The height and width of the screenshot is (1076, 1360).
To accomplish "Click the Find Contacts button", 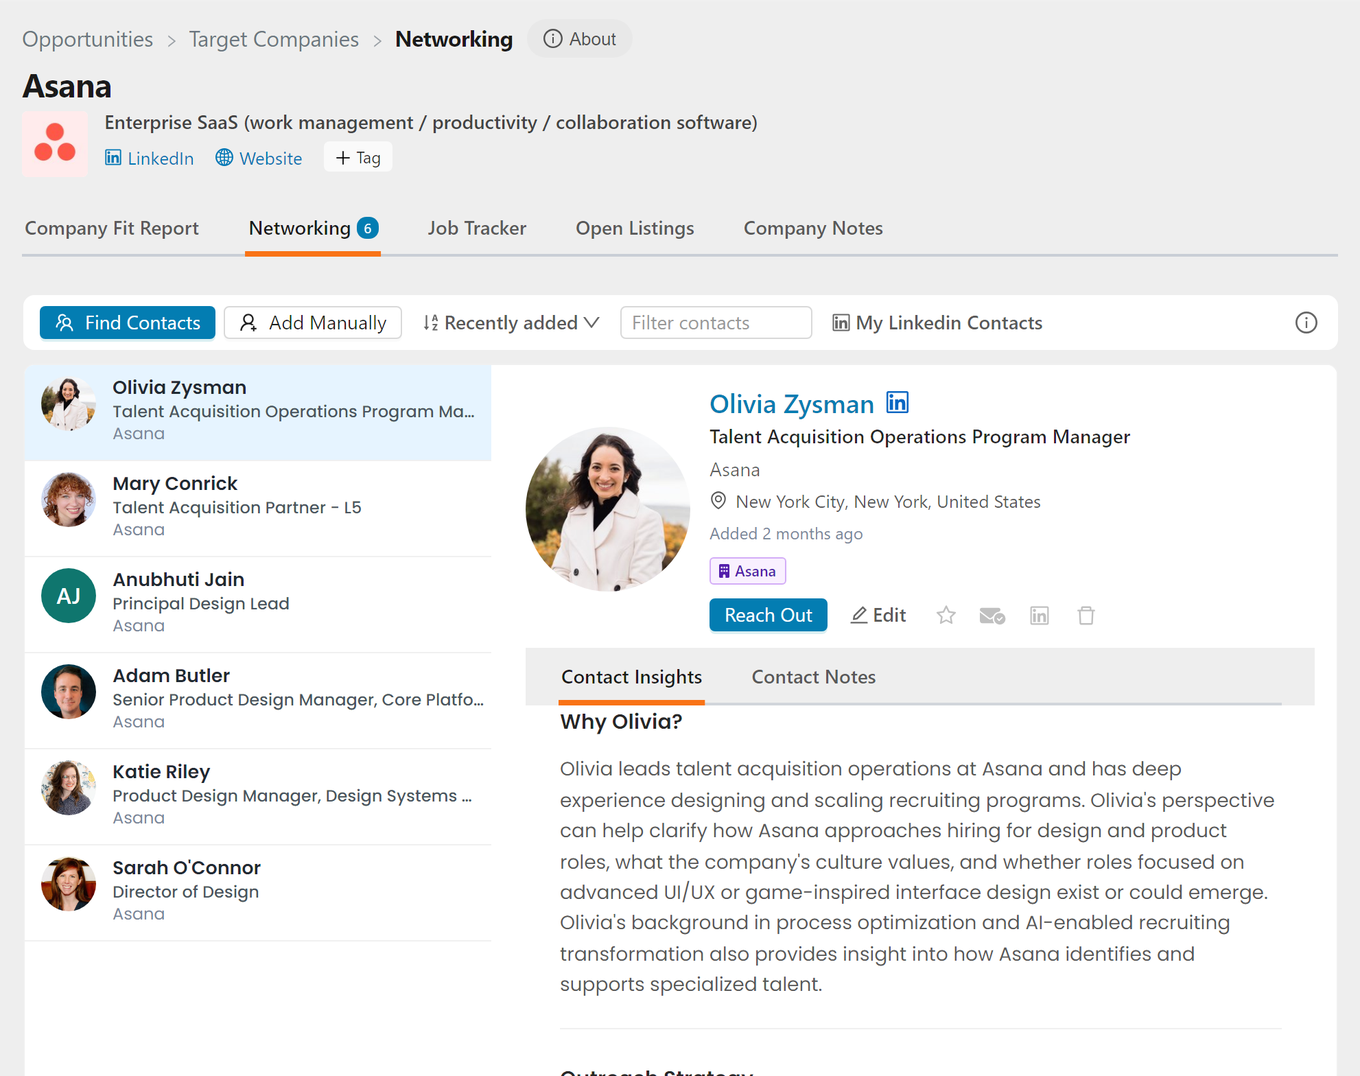I will 128,323.
